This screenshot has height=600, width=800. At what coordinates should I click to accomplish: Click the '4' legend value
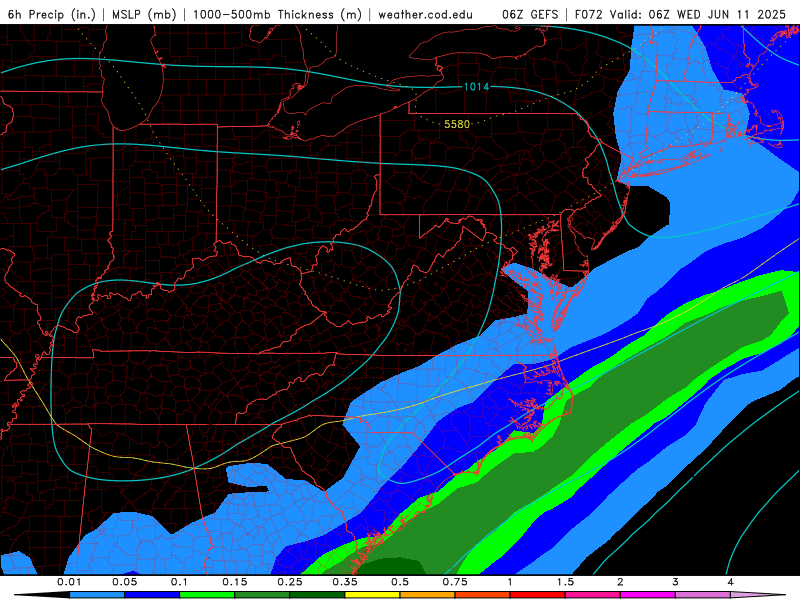pos(730,582)
